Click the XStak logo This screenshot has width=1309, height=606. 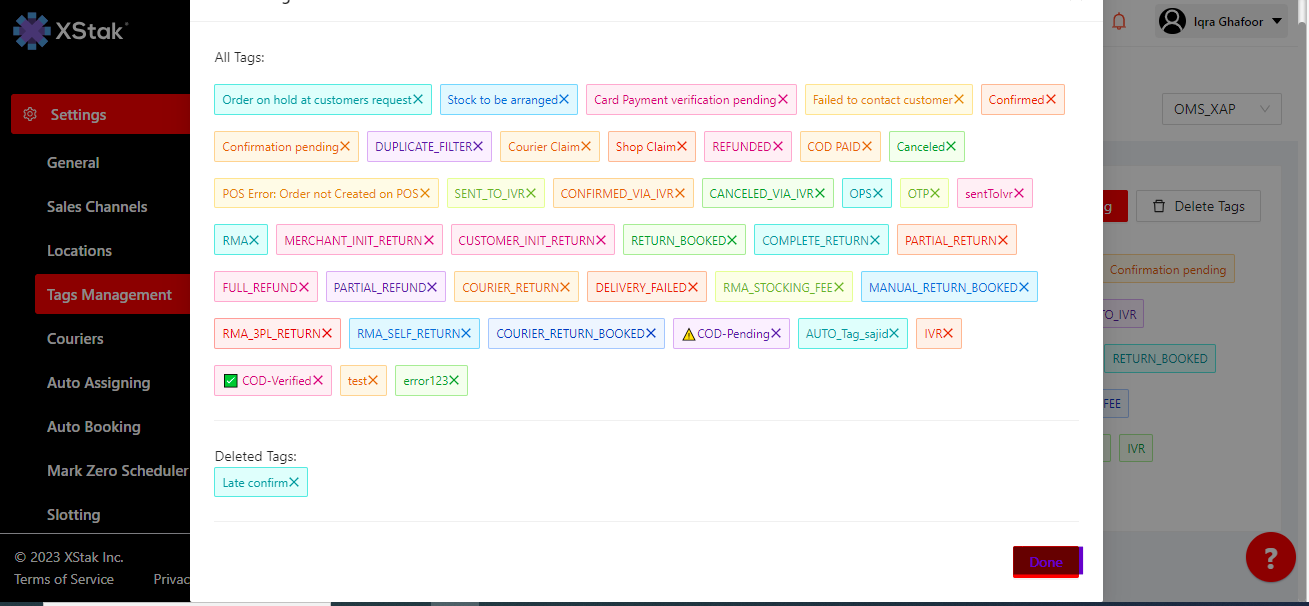pos(70,30)
